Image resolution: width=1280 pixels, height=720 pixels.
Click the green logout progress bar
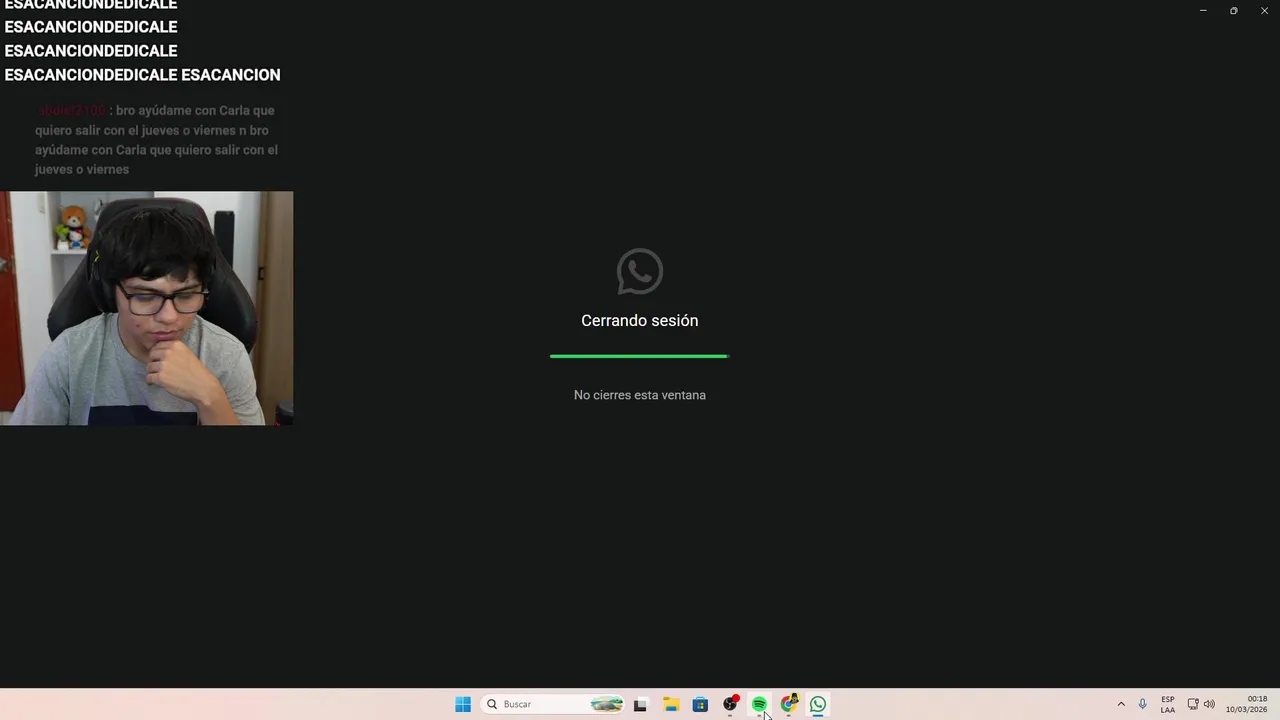[640, 356]
